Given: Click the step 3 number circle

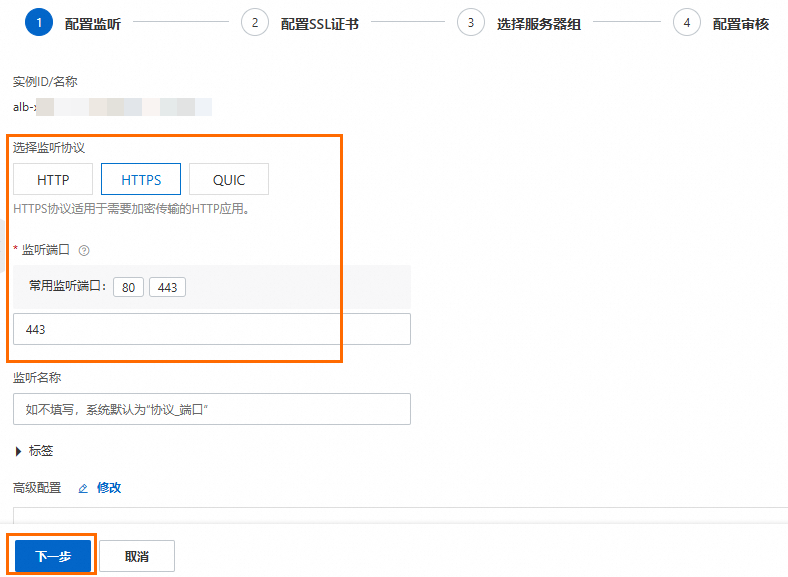Looking at the screenshot, I should pyautogui.click(x=471, y=23).
